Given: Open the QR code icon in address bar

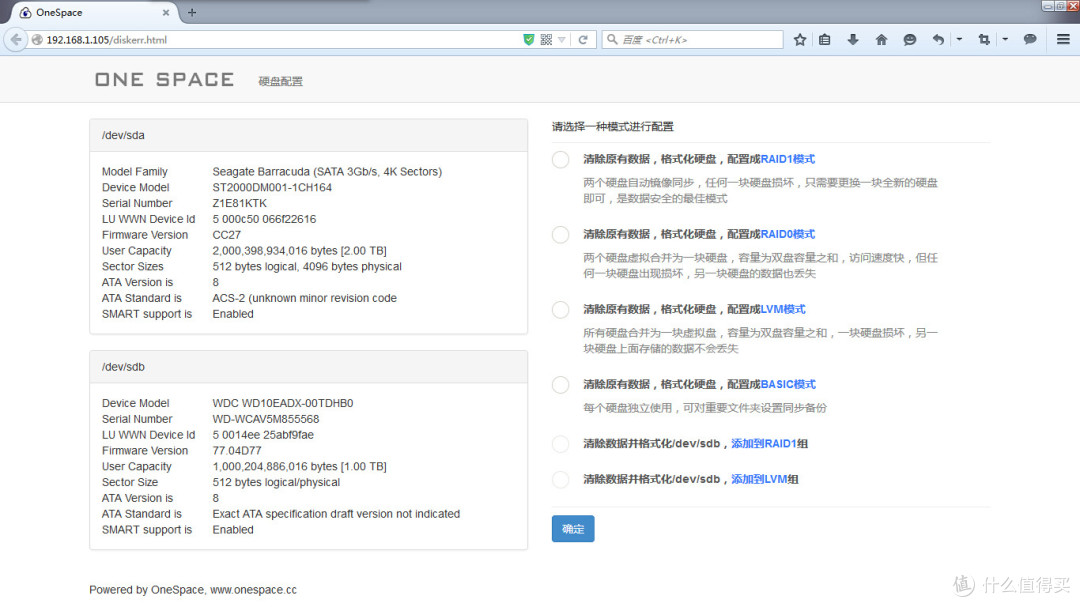Looking at the screenshot, I should click(x=546, y=40).
